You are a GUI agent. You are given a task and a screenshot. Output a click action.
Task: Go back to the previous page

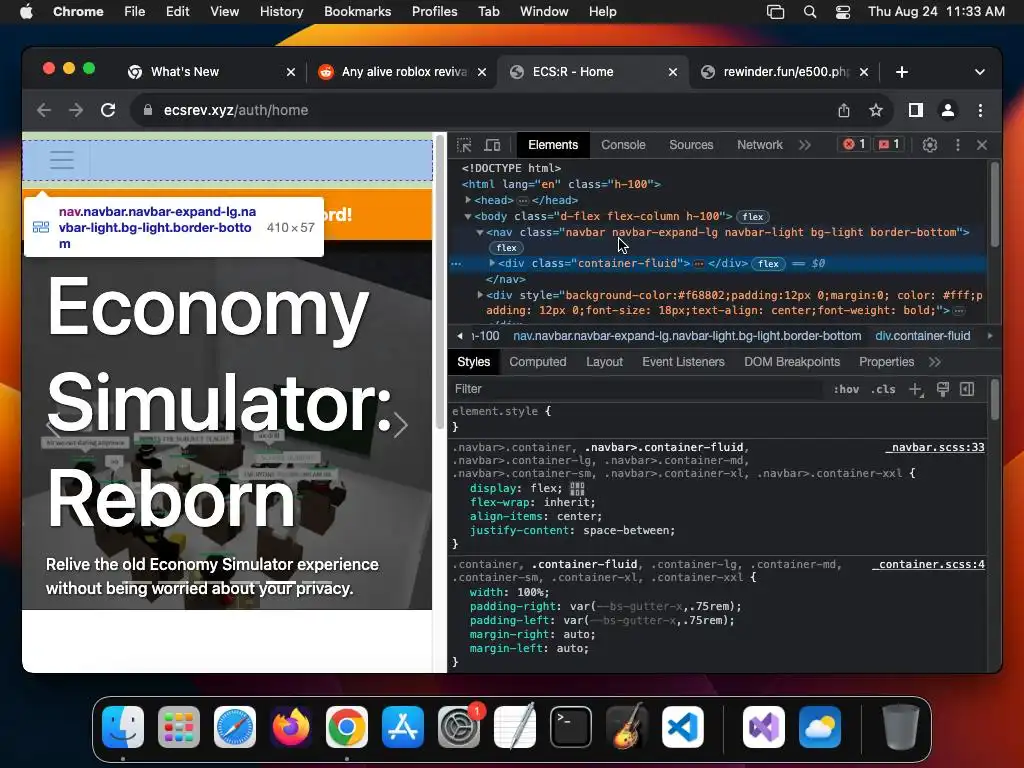tap(44, 110)
